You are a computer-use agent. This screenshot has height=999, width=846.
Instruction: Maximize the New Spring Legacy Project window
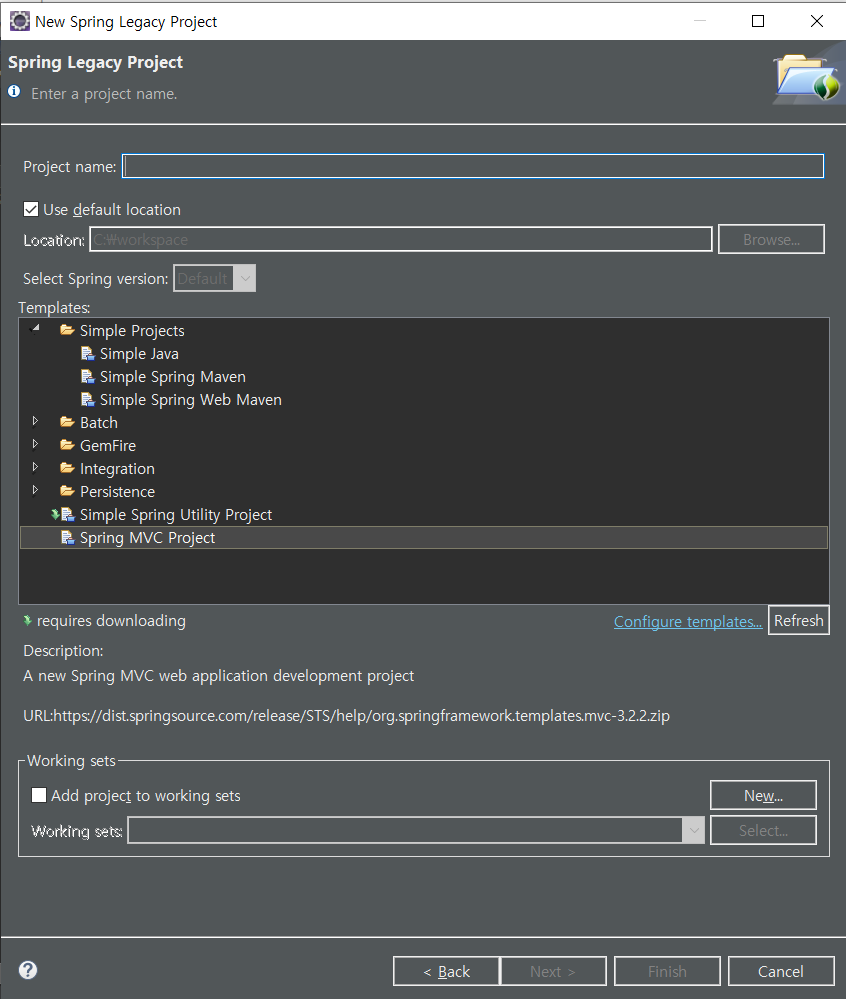[x=758, y=21]
